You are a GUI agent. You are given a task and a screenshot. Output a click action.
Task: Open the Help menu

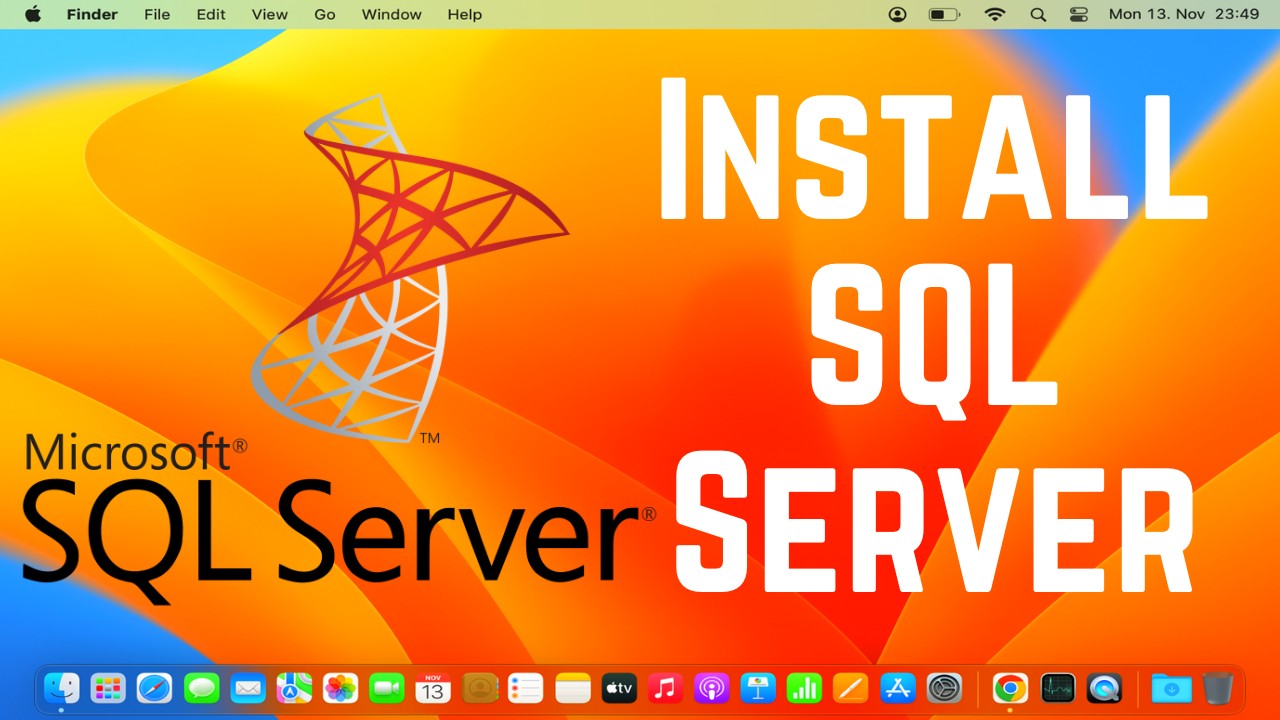pos(465,14)
